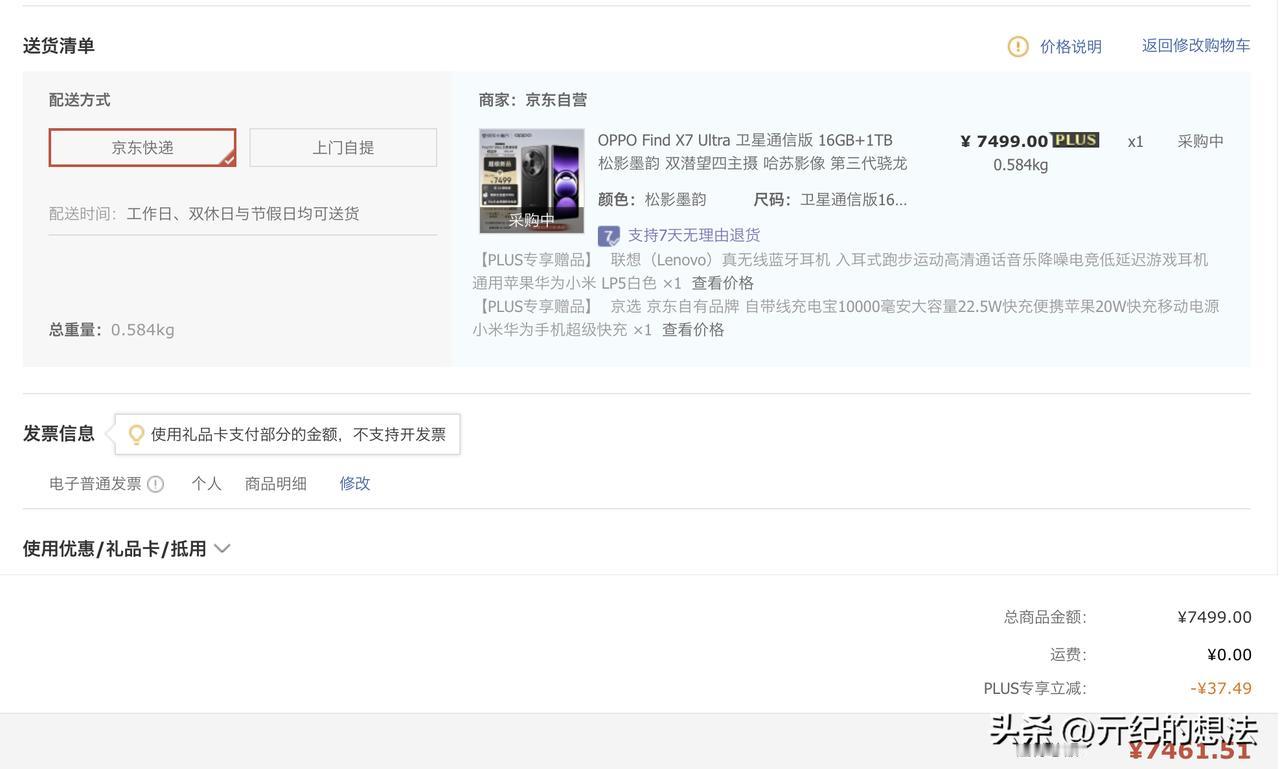Viewport: 1280px width, 769px height.
Task: Open 支持7天无理由退货 link
Action: (694, 235)
